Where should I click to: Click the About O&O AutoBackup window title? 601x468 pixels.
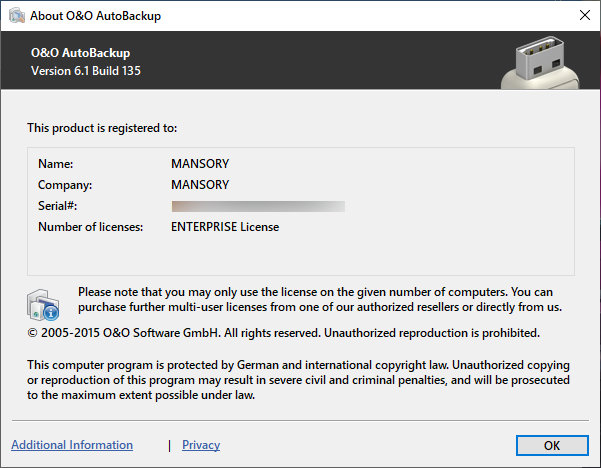(98, 16)
